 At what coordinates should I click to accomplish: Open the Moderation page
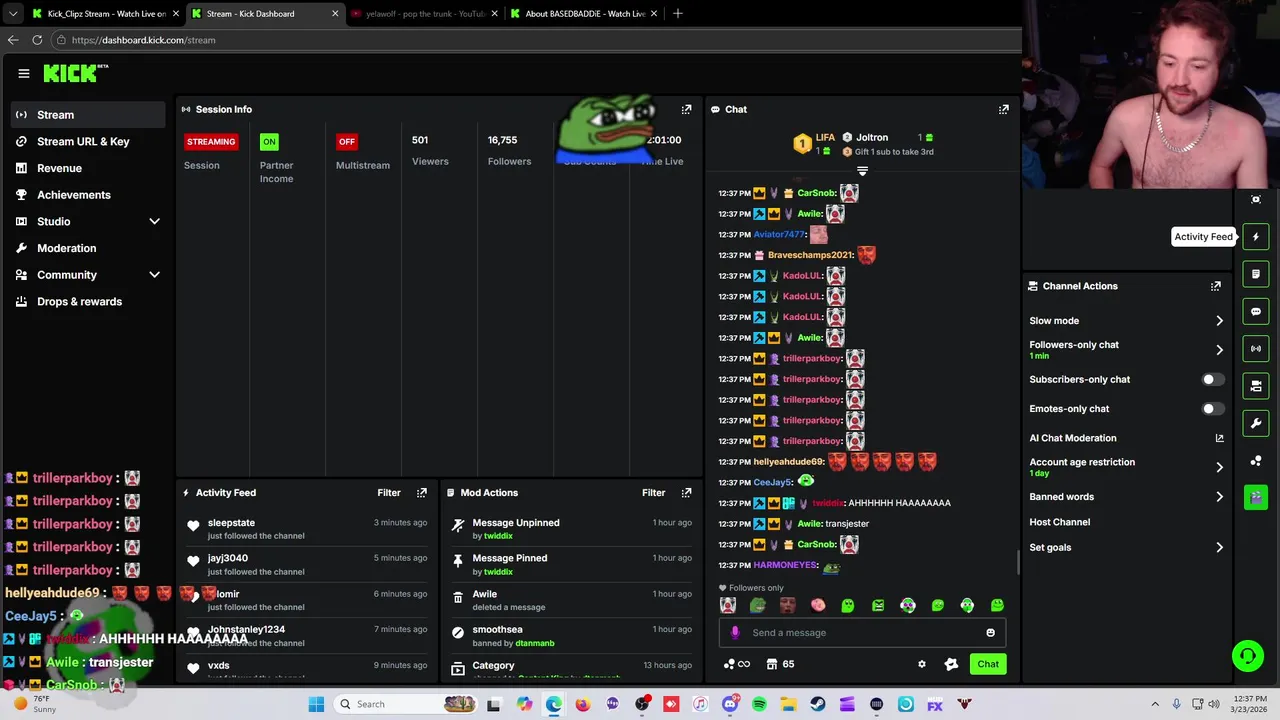88,248
